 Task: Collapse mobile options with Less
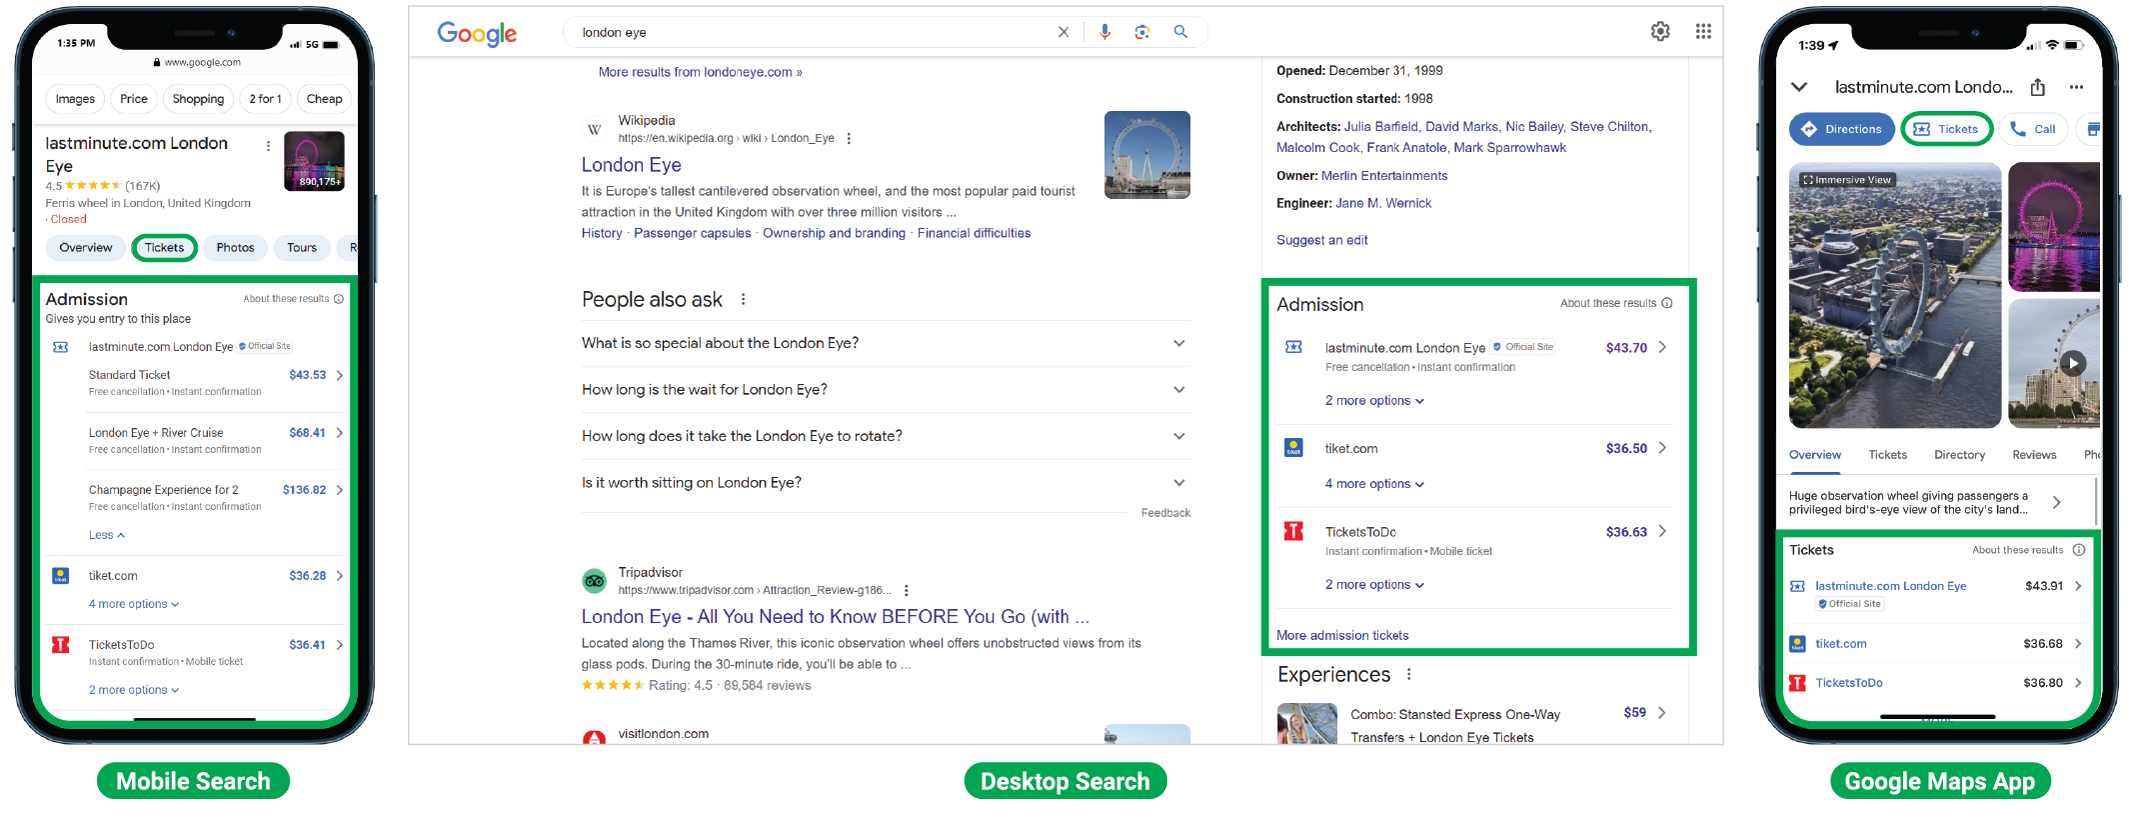pyautogui.click(x=106, y=535)
